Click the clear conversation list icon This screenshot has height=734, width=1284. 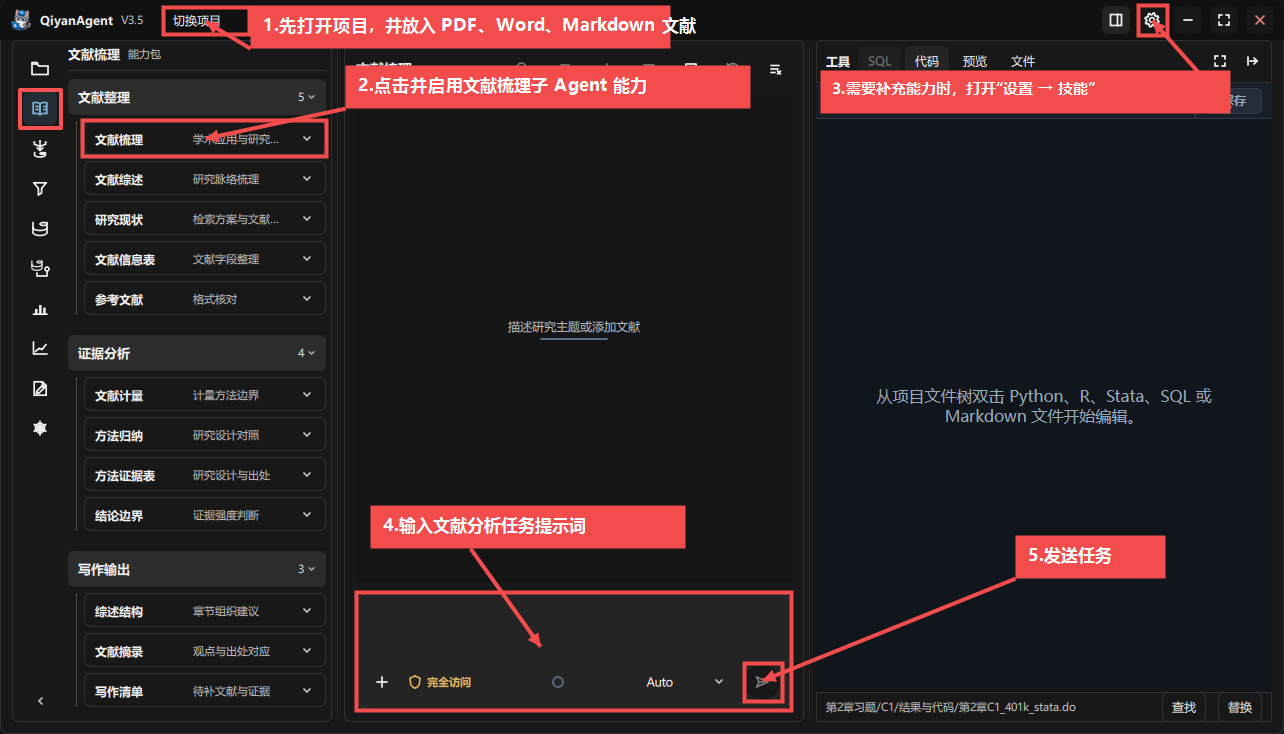point(775,69)
